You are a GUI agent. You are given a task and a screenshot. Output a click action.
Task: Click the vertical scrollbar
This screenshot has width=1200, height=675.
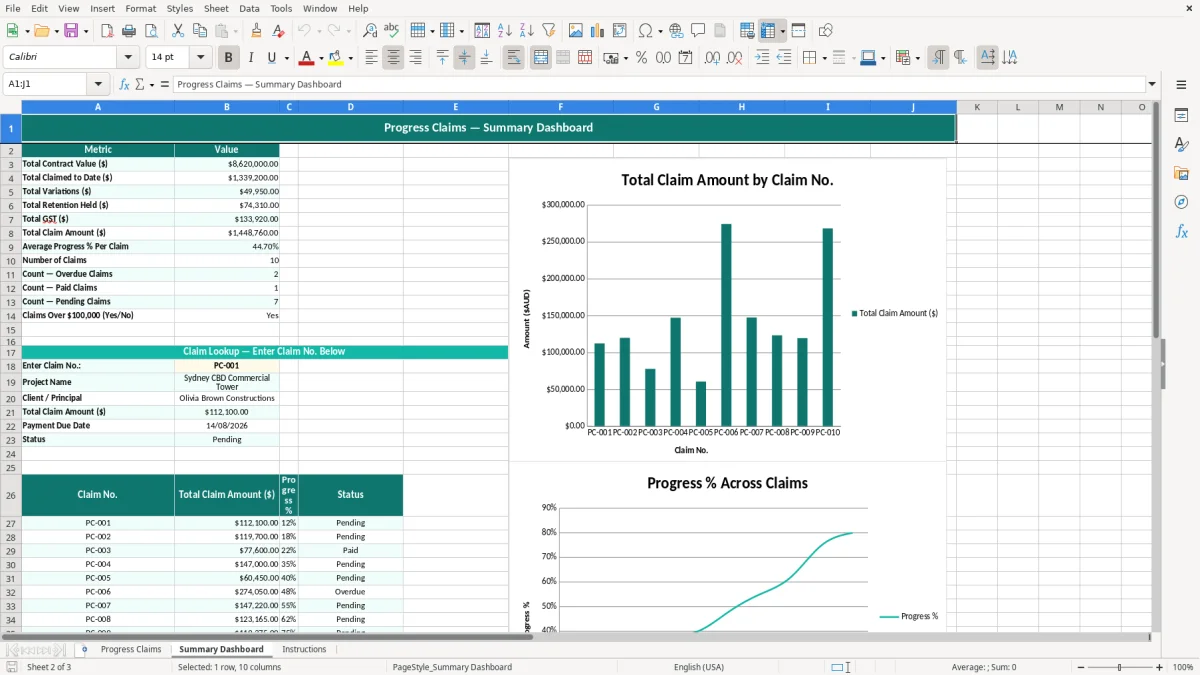(x=1155, y=365)
